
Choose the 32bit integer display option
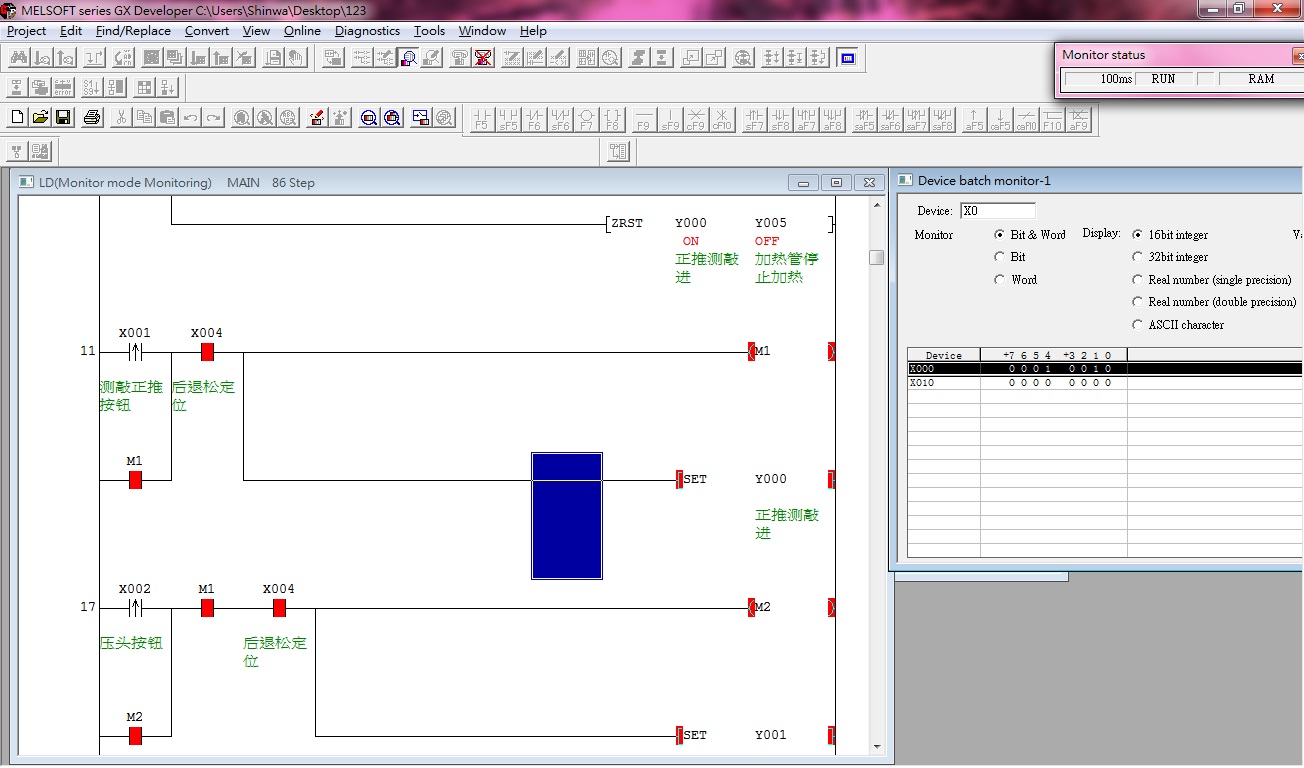click(x=1138, y=257)
